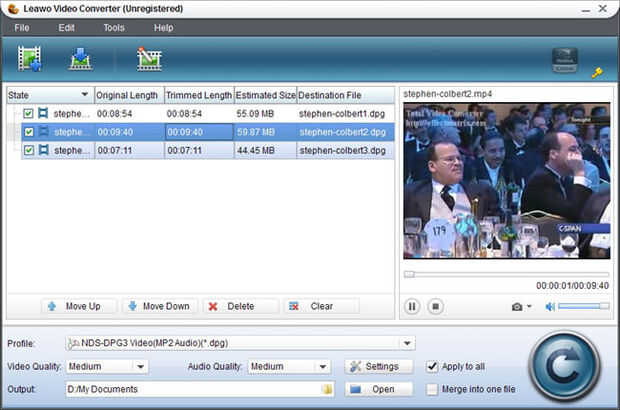
Task: Open the File menu
Action: point(22,28)
